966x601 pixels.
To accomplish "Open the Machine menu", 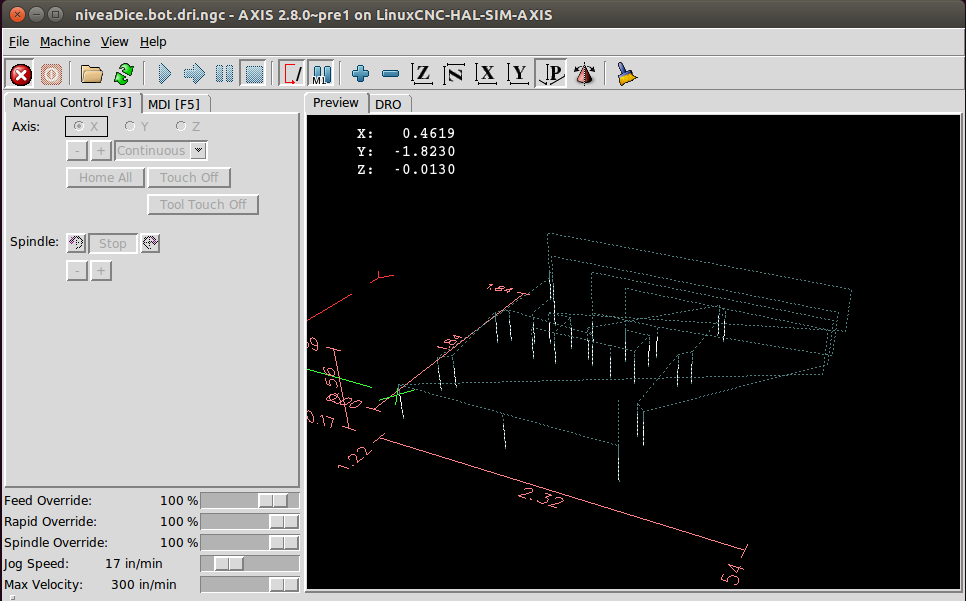I will point(65,42).
